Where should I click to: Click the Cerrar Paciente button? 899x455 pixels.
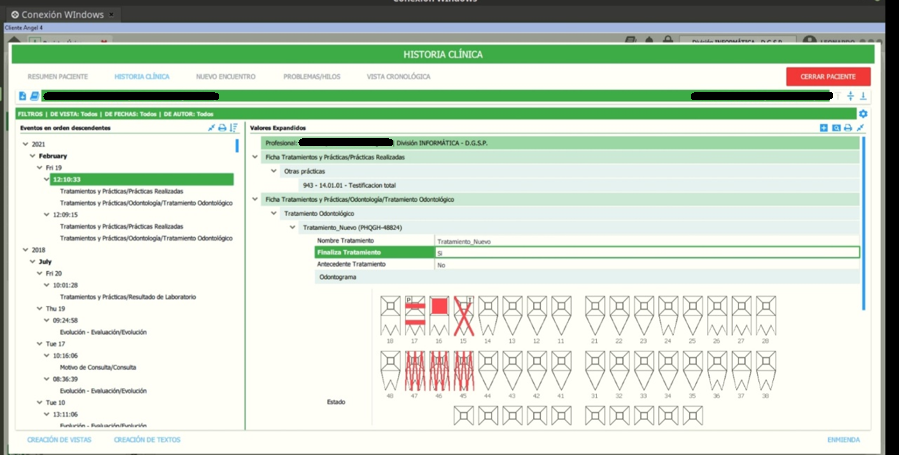(x=828, y=76)
